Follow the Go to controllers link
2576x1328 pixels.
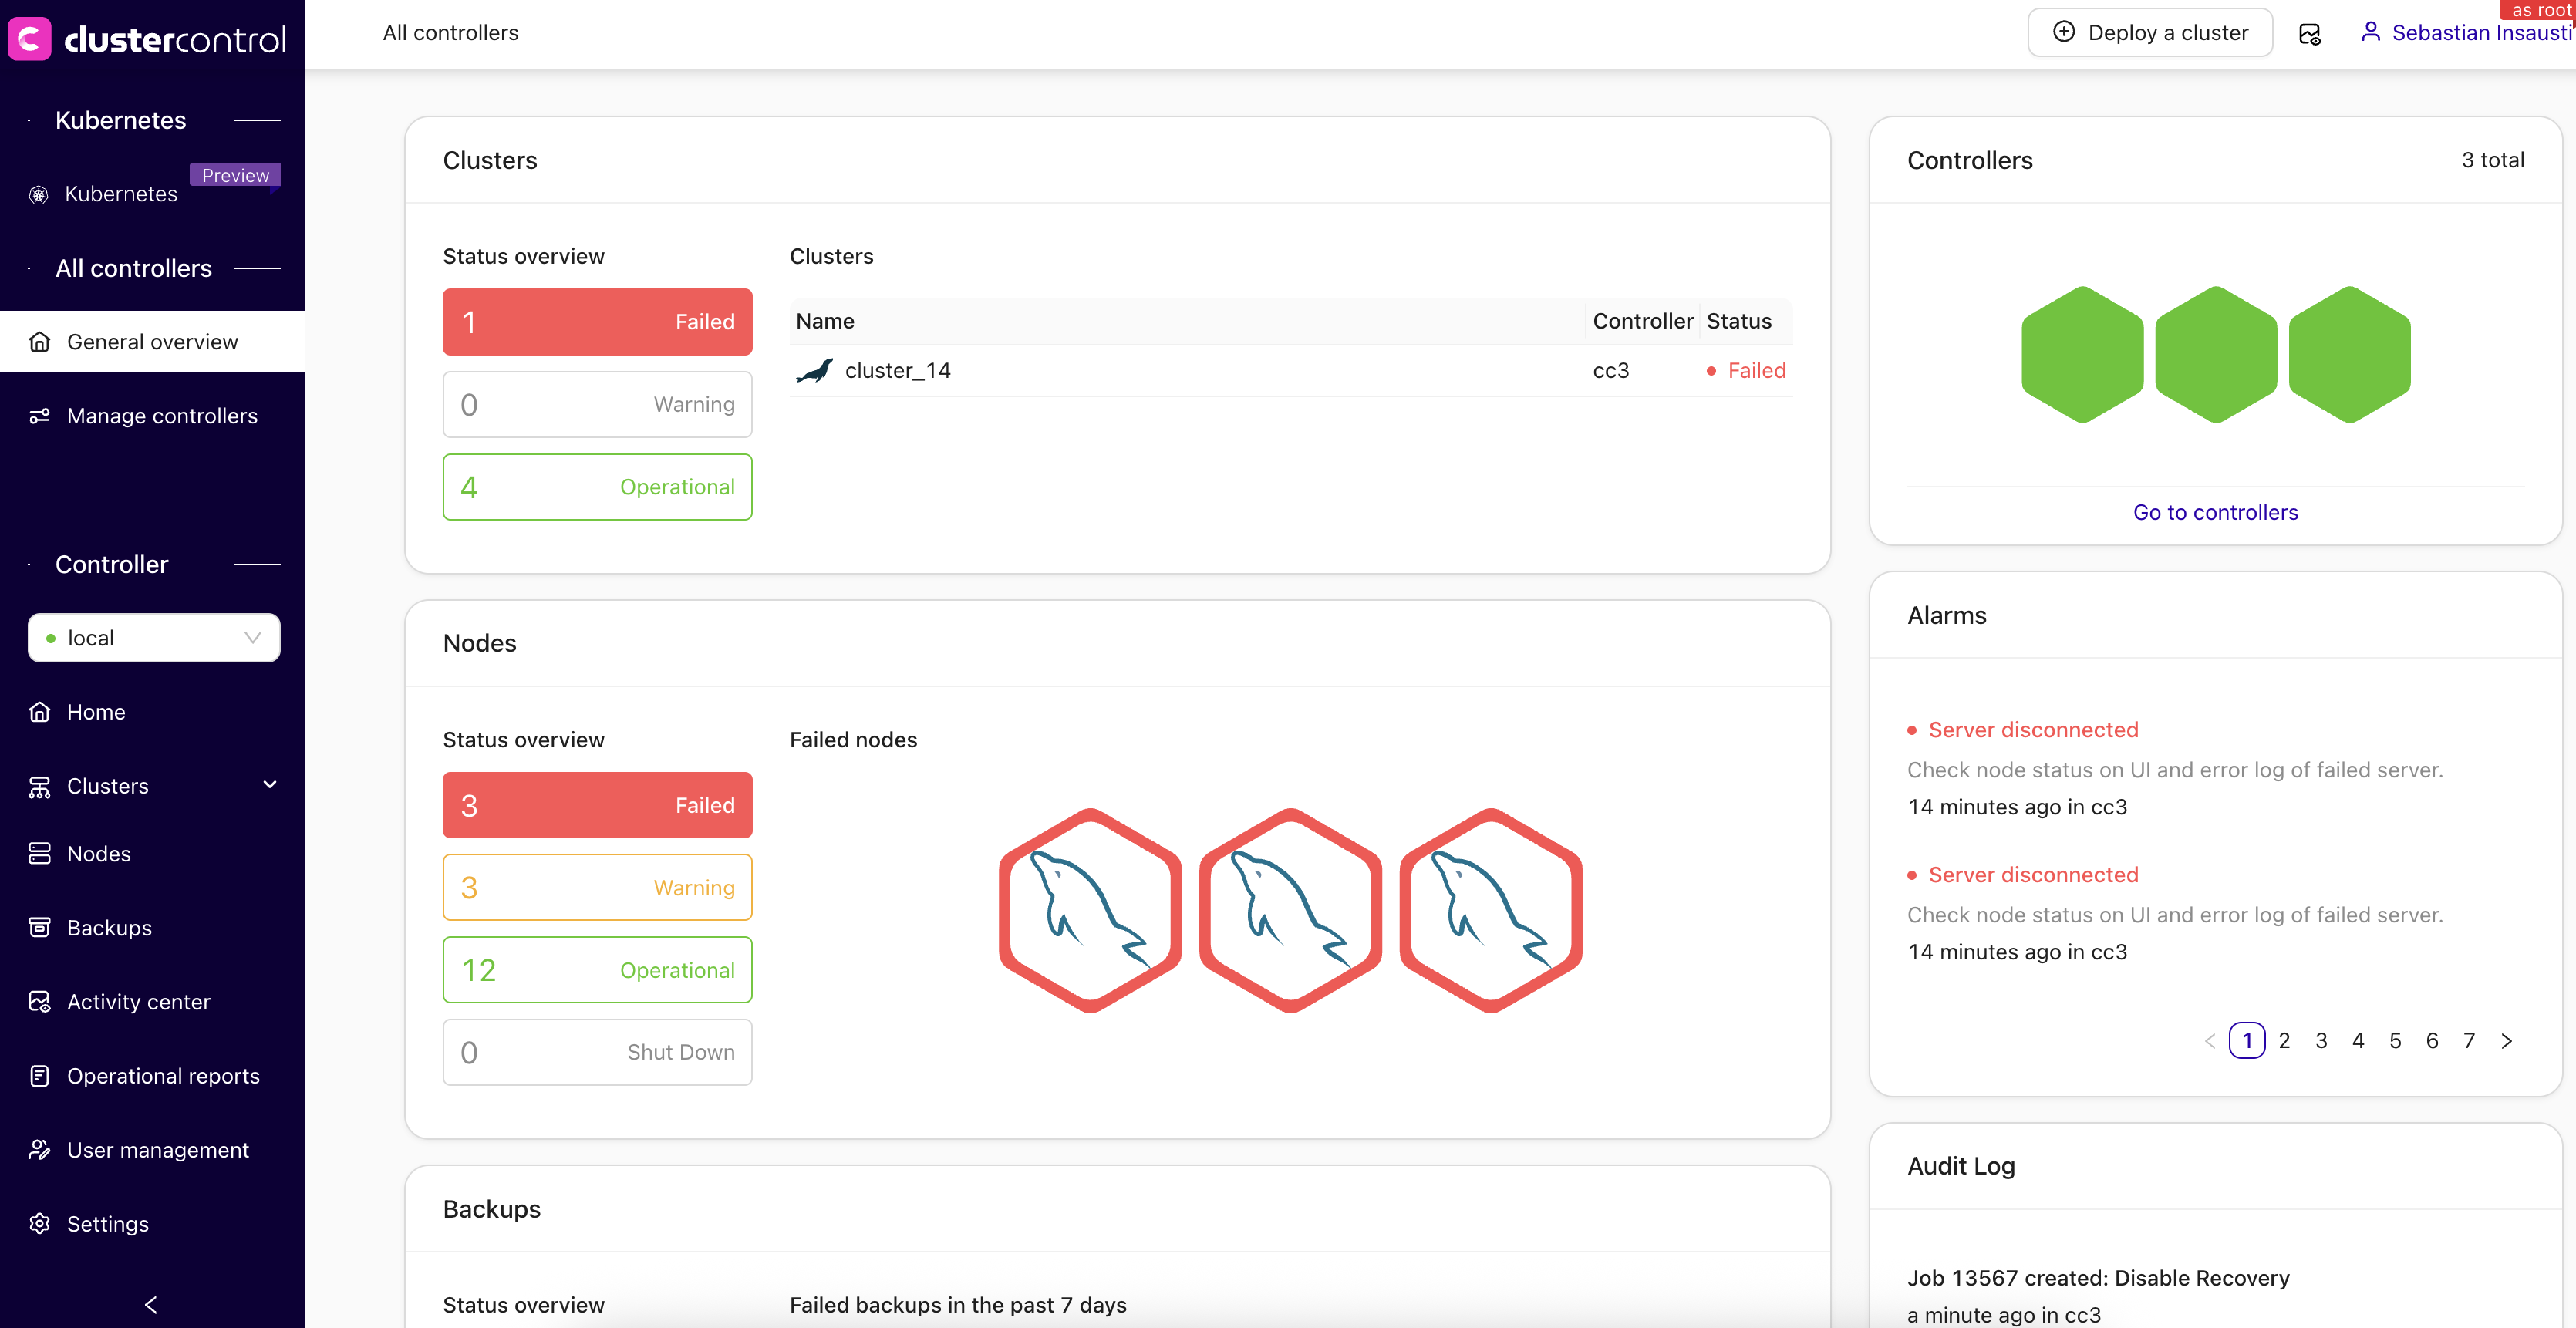tap(2215, 512)
